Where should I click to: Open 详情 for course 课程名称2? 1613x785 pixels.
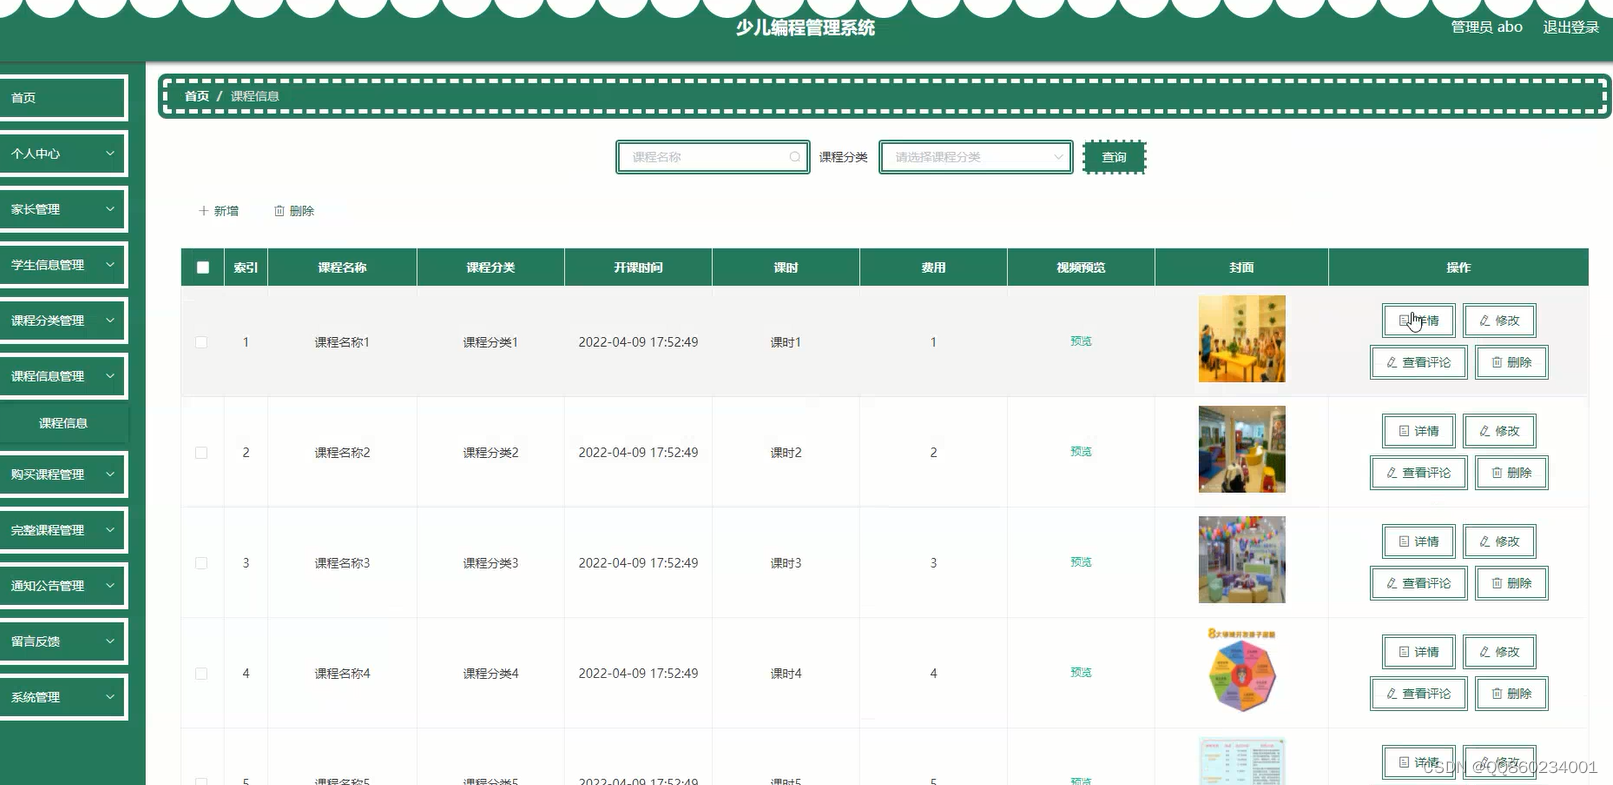(x=1419, y=431)
